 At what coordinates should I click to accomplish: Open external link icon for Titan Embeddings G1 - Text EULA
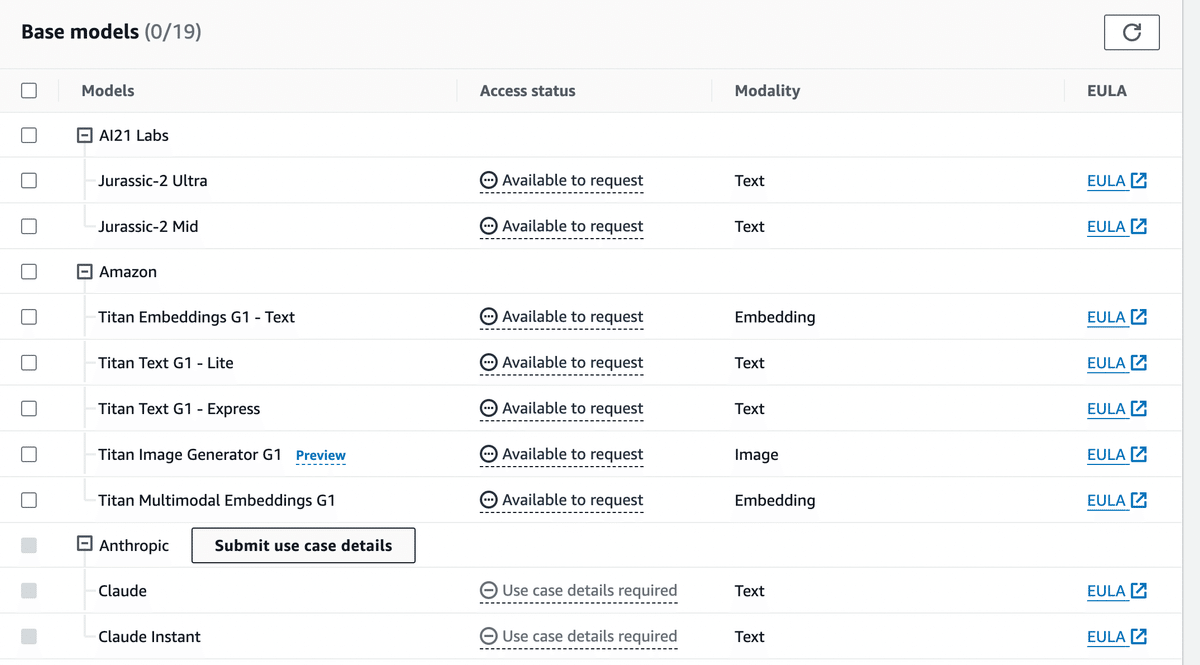tap(1139, 317)
